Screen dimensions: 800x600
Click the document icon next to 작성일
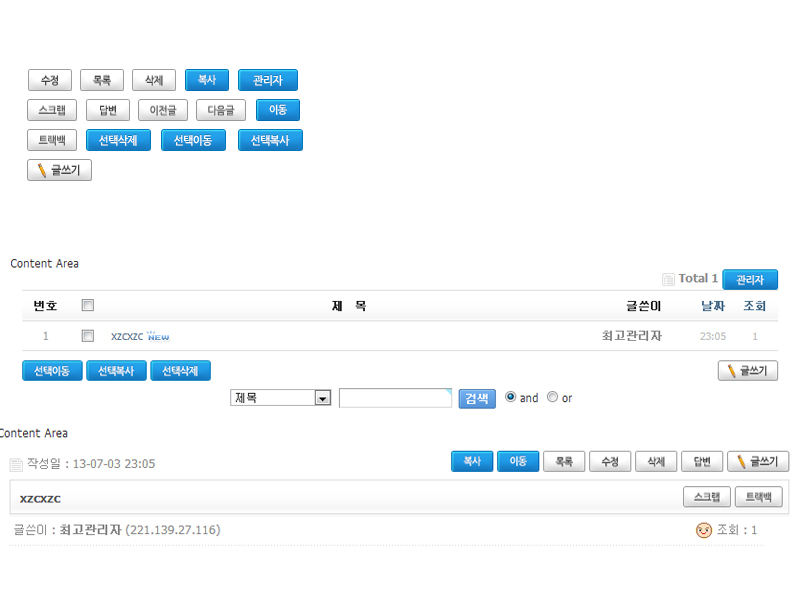tap(16, 464)
